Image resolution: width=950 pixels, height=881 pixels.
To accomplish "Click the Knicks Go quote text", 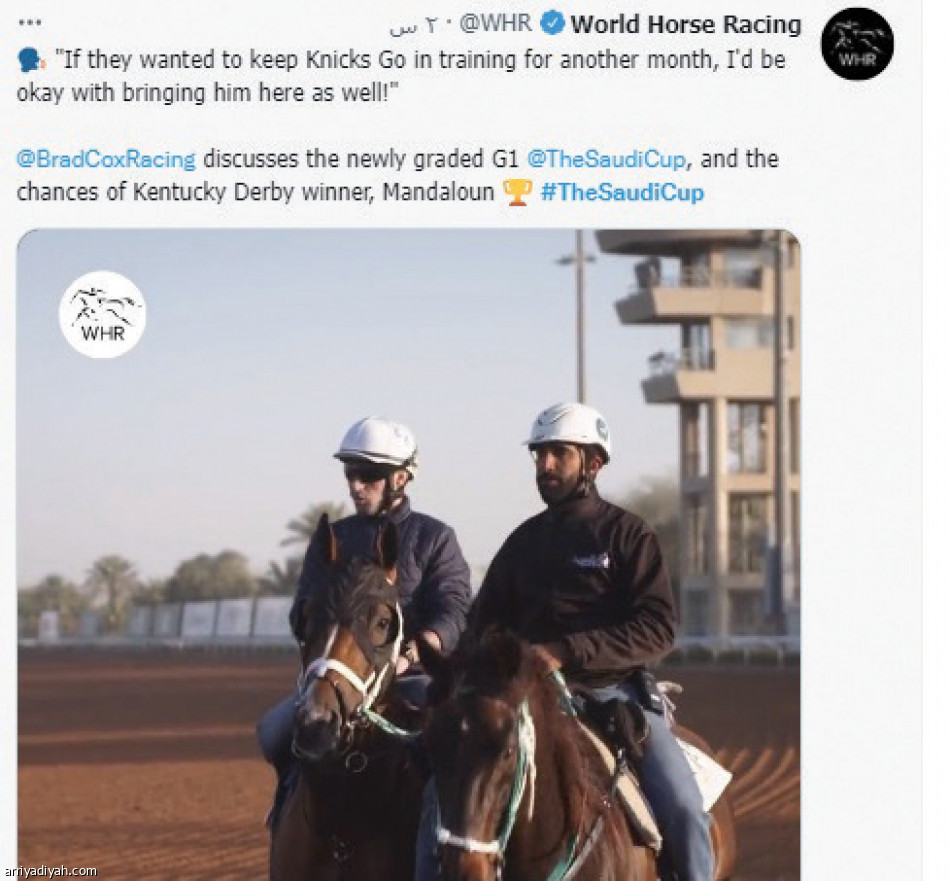I will pyautogui.click(x=400, y=76).
